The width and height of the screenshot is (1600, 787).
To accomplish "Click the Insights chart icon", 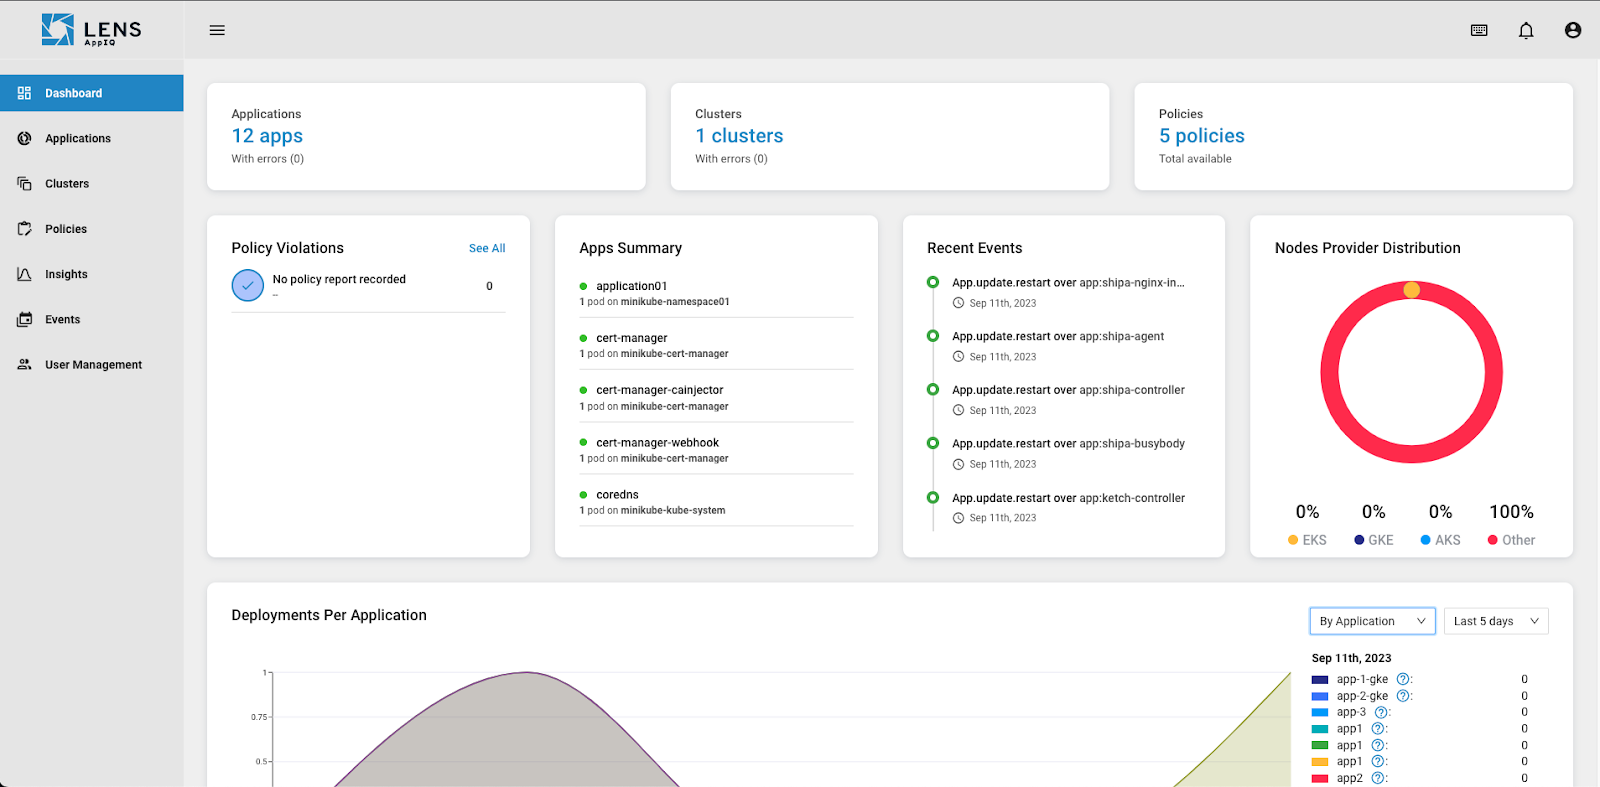I will pyautogui.click(x=24, y=274).
